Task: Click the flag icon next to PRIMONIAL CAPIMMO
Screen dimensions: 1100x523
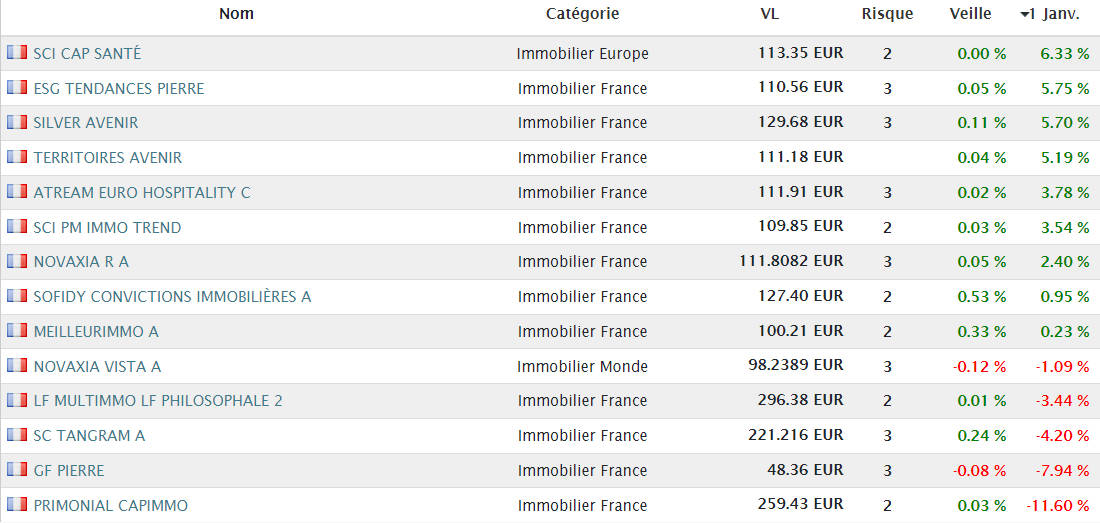Action: click(x=17, y=505)
